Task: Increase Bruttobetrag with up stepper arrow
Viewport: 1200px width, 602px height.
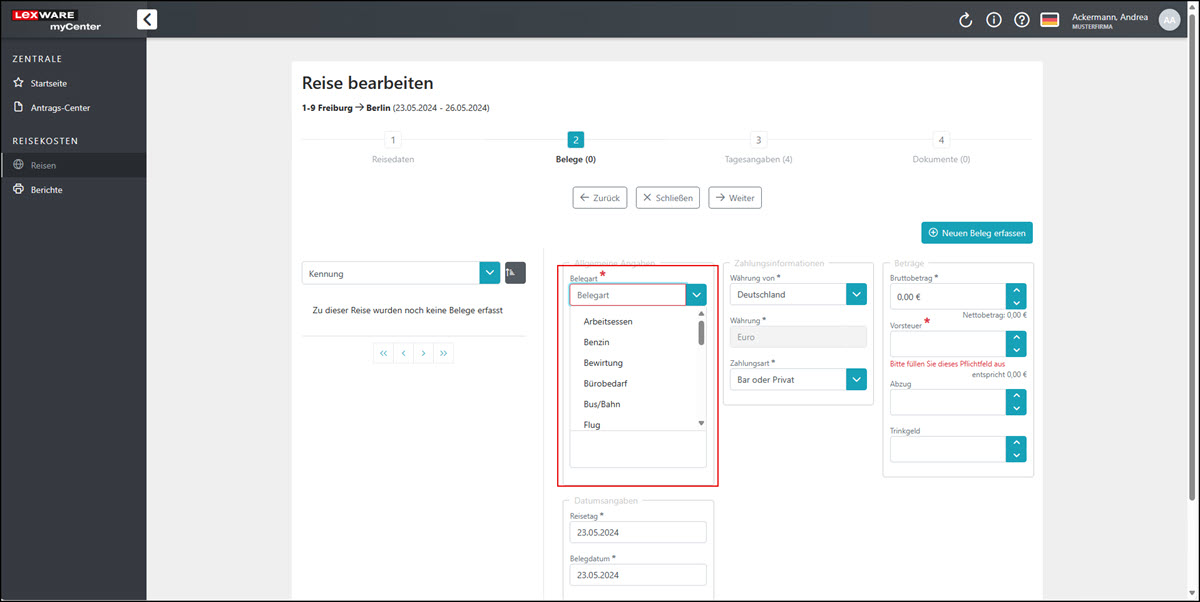Action: tap(1017, 290)
